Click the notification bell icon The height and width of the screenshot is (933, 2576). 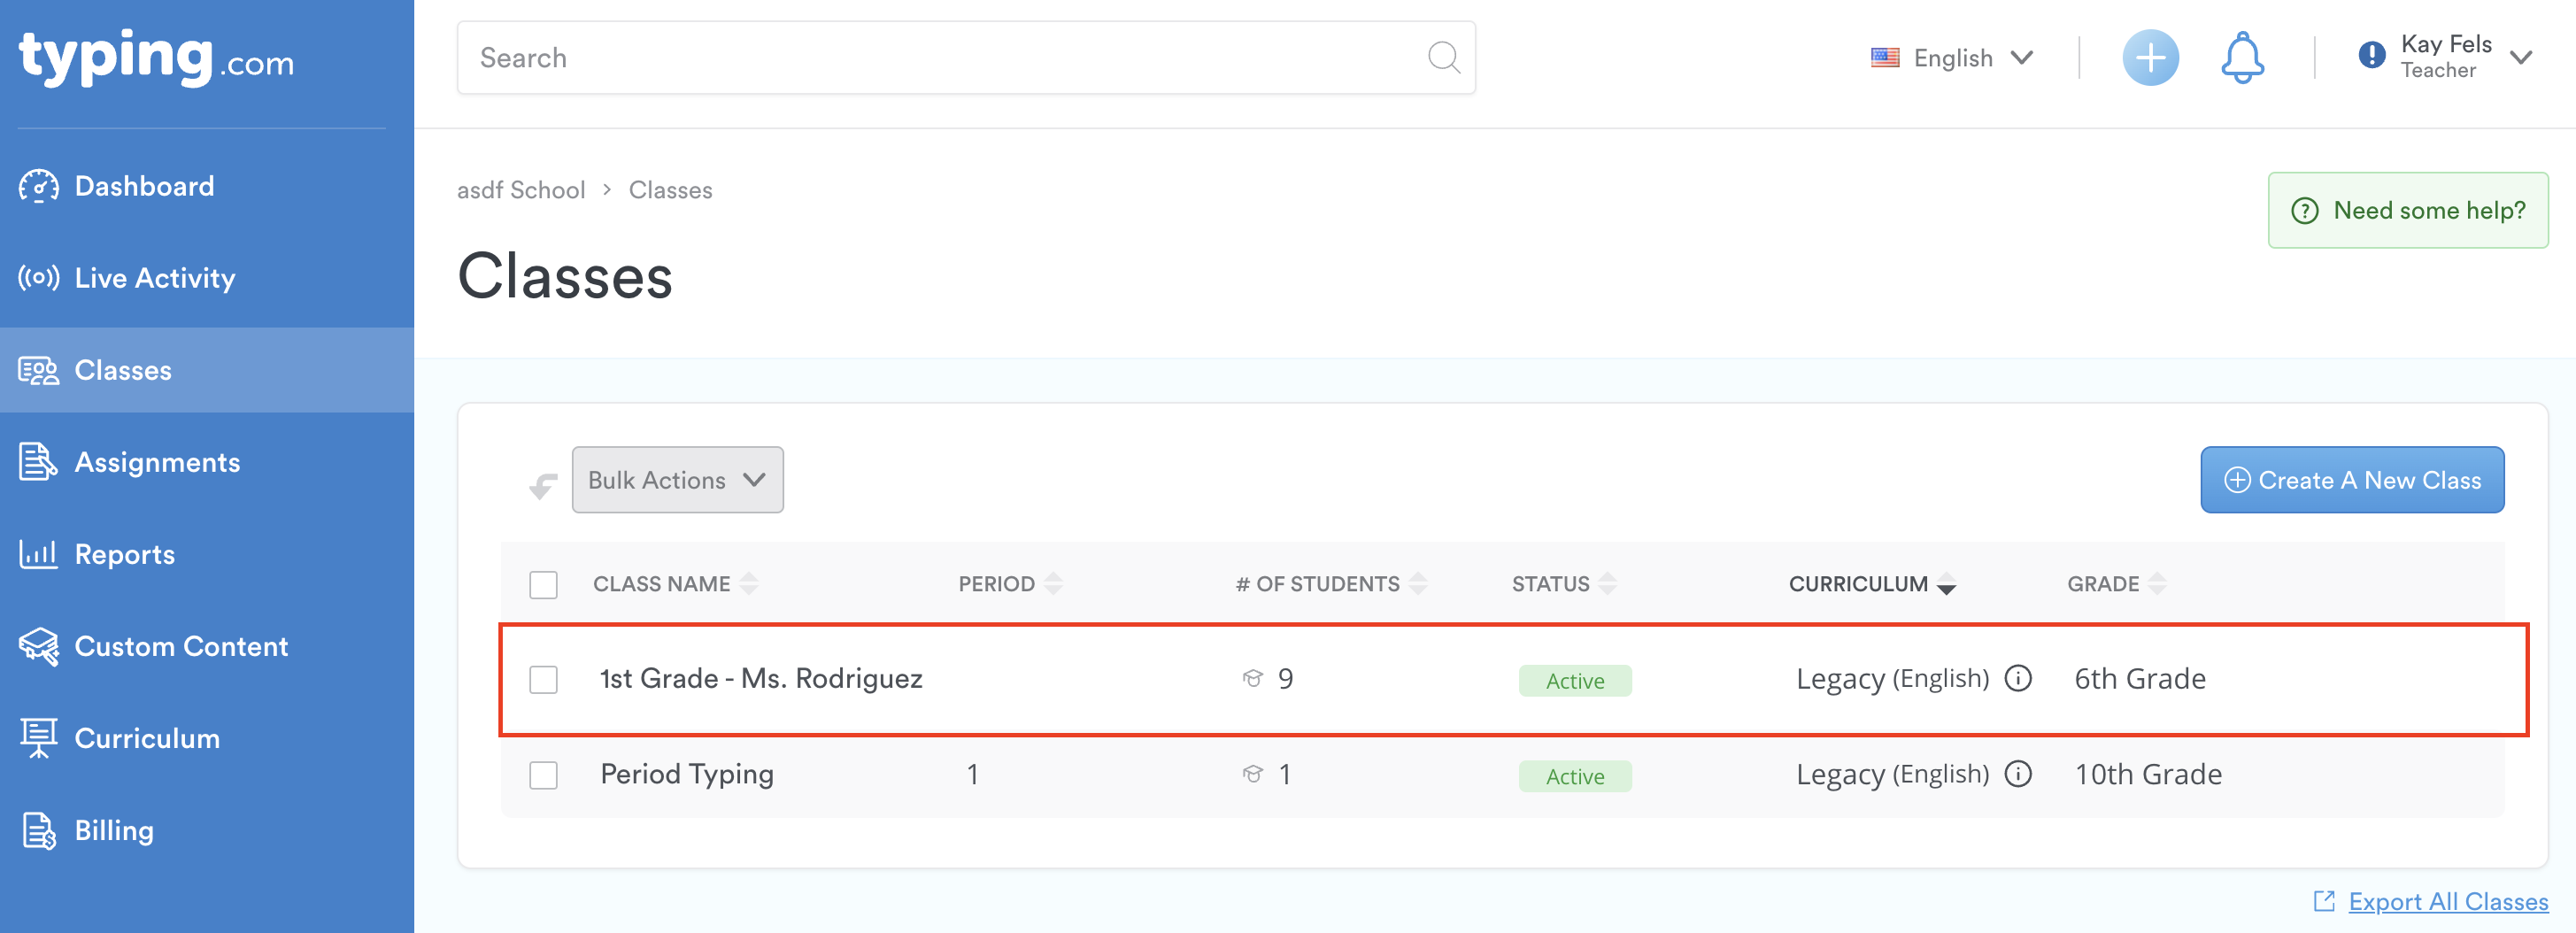coord(2242,58)
